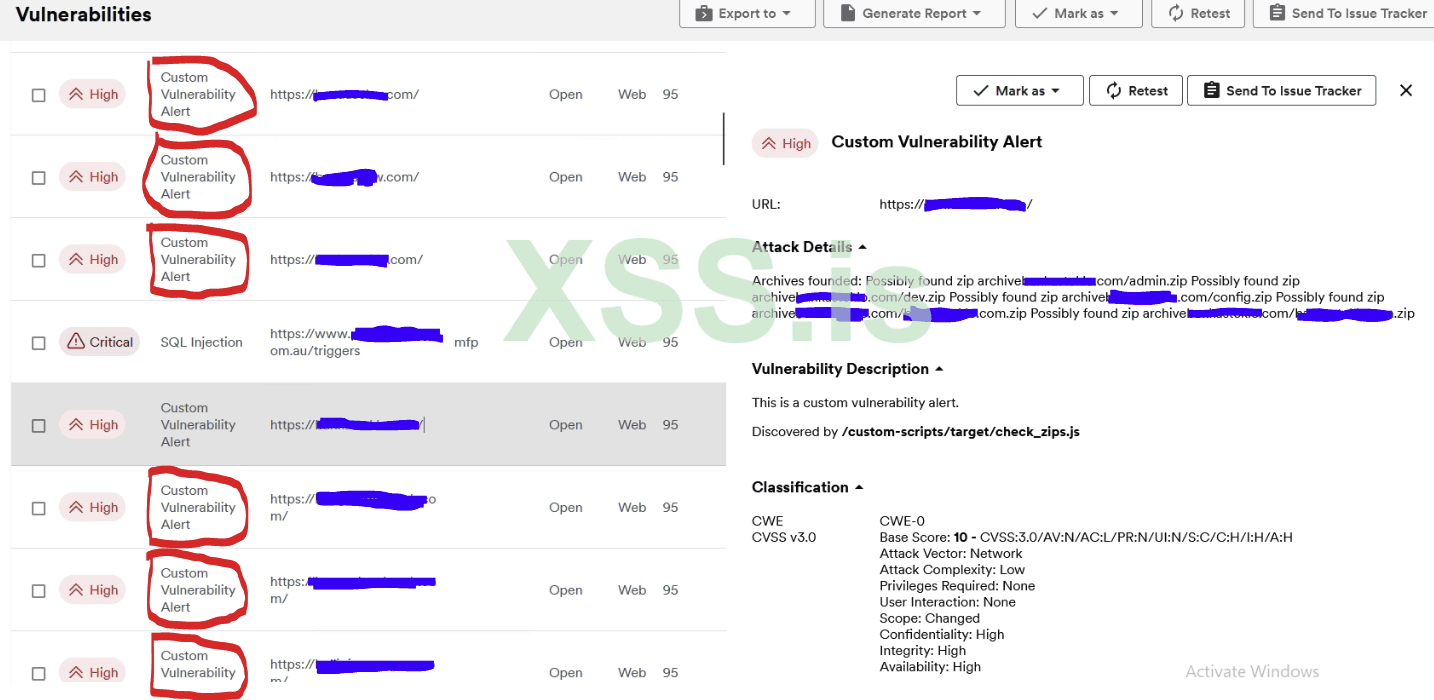This screenshot has height=700, width=1434.
Task: Click Web in the highlighted row
Action: [x=632, y=425]
